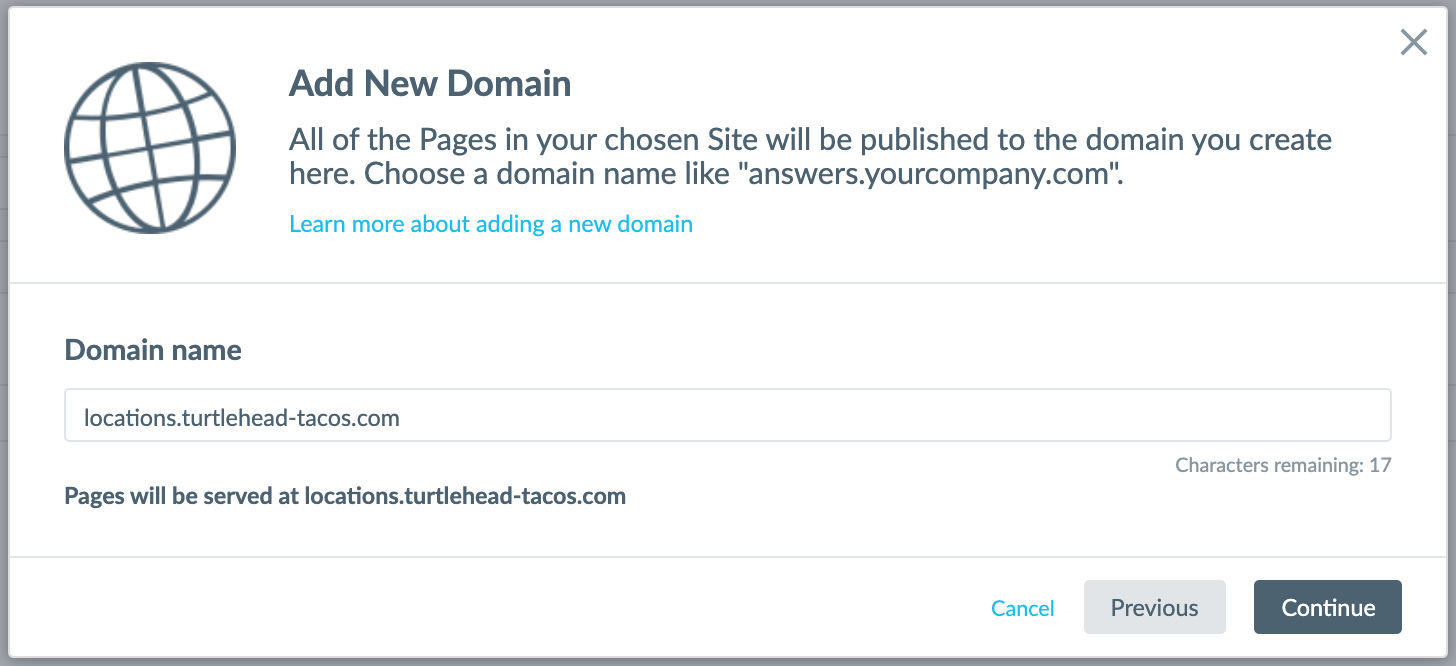Click the number 17 in characters remaining
This screenshot has width=1456, height=666.
coord(1380,465)
